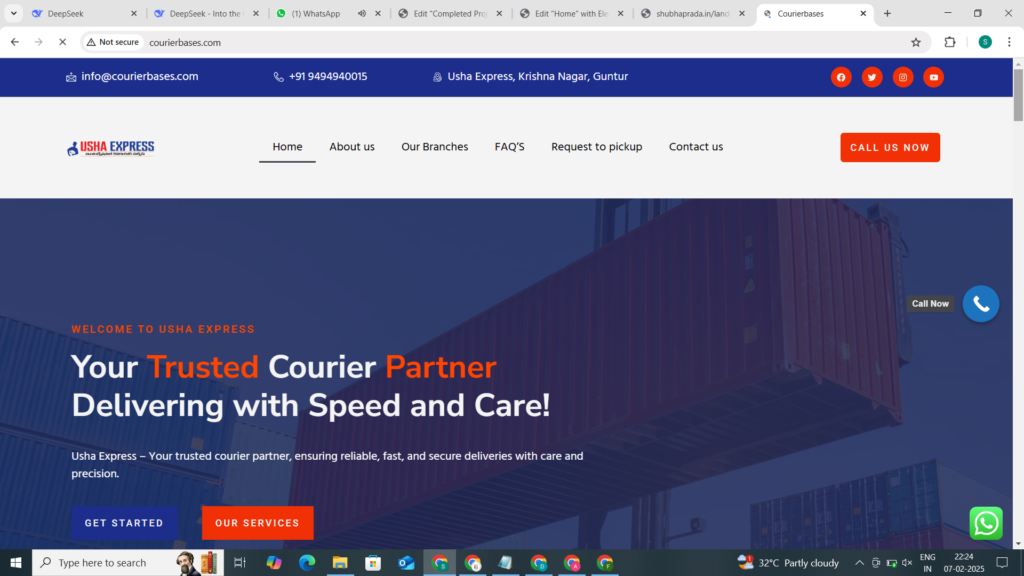
Task: Open the Facebook social icon
Action: point(841,77)
